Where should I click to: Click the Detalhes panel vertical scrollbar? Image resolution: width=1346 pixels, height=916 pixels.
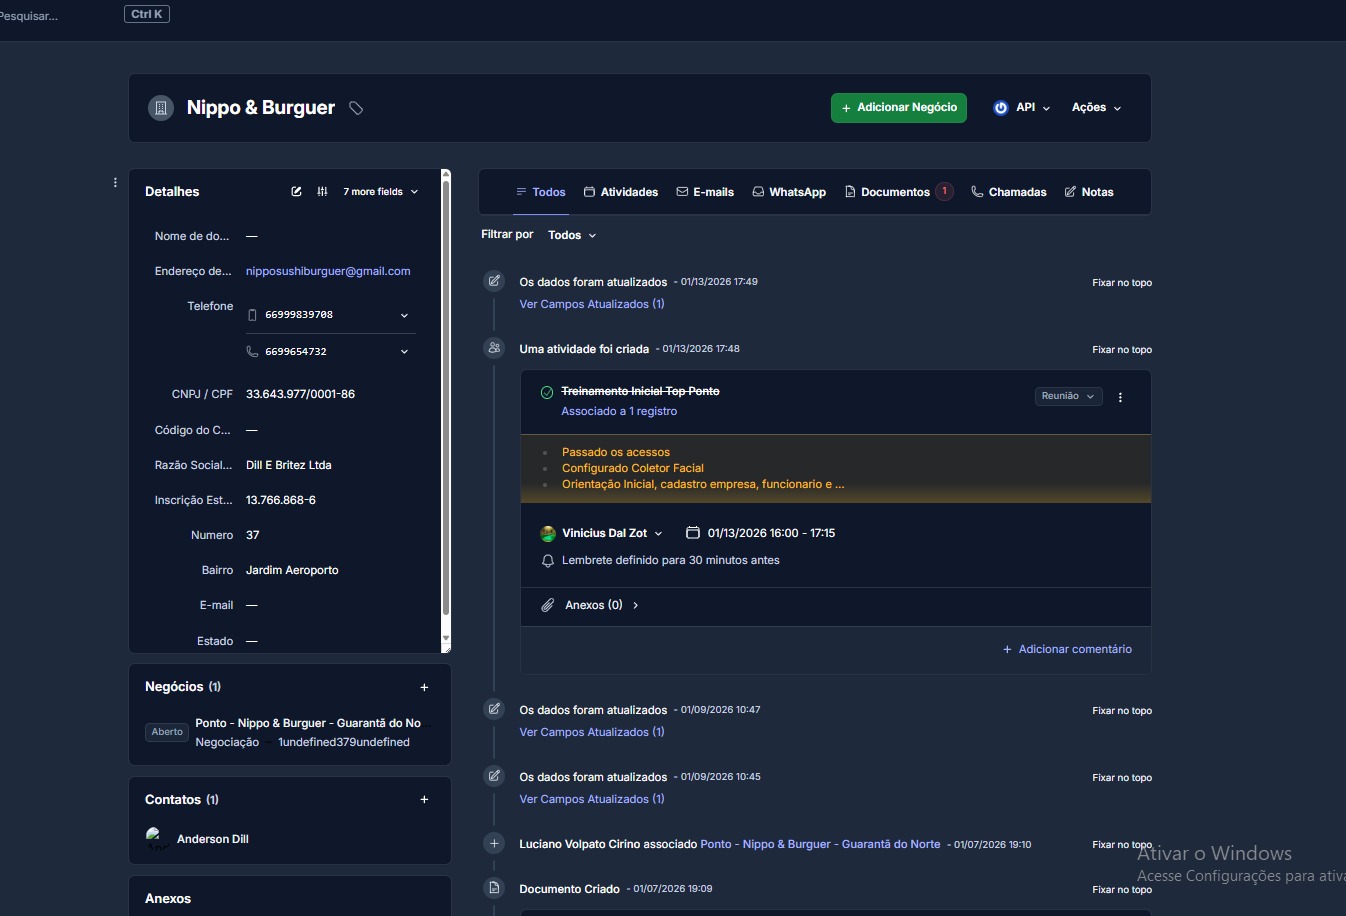click(x=446, y=400)
